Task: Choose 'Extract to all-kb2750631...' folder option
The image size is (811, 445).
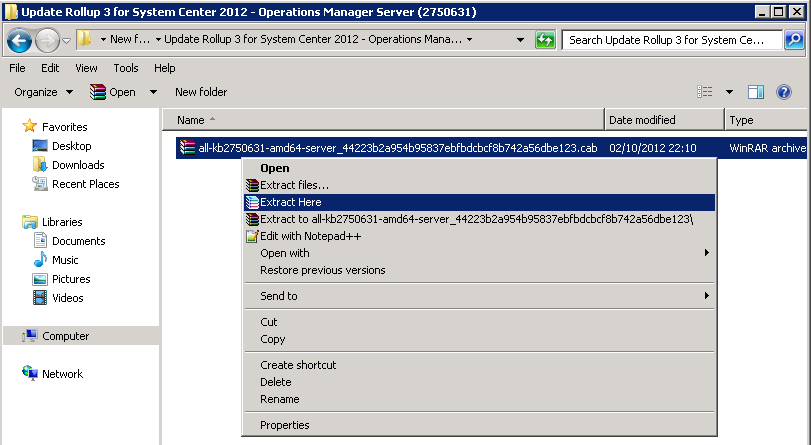Action: click(x=479, y=219)
